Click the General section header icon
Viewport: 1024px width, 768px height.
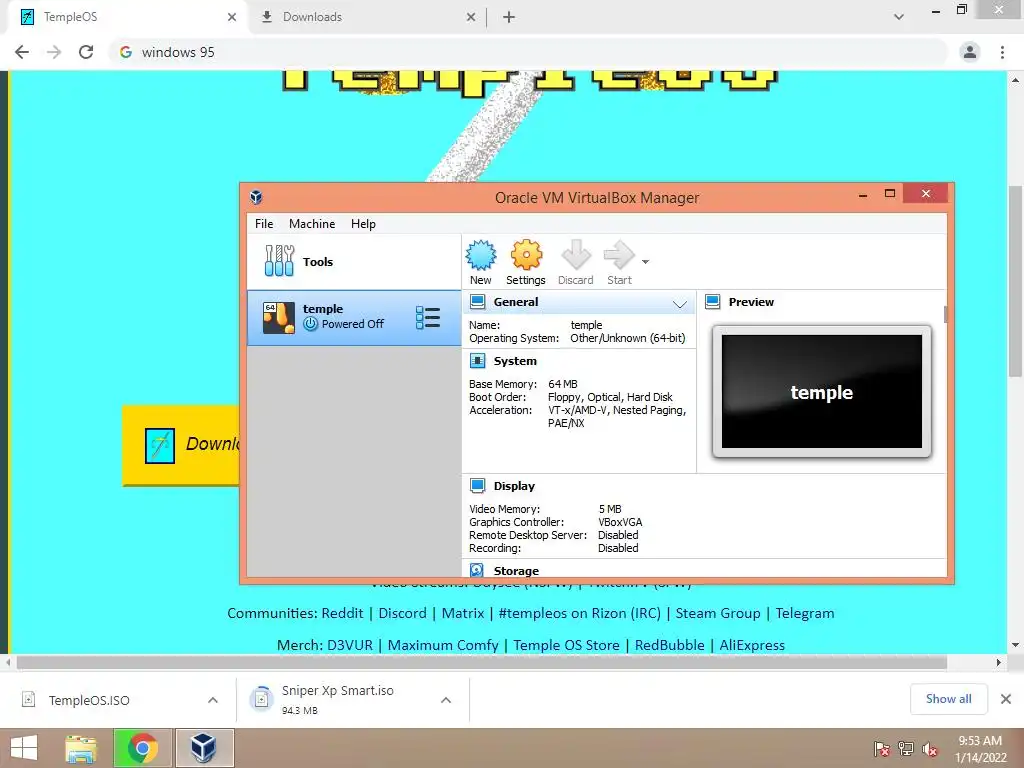click(477, 302)
